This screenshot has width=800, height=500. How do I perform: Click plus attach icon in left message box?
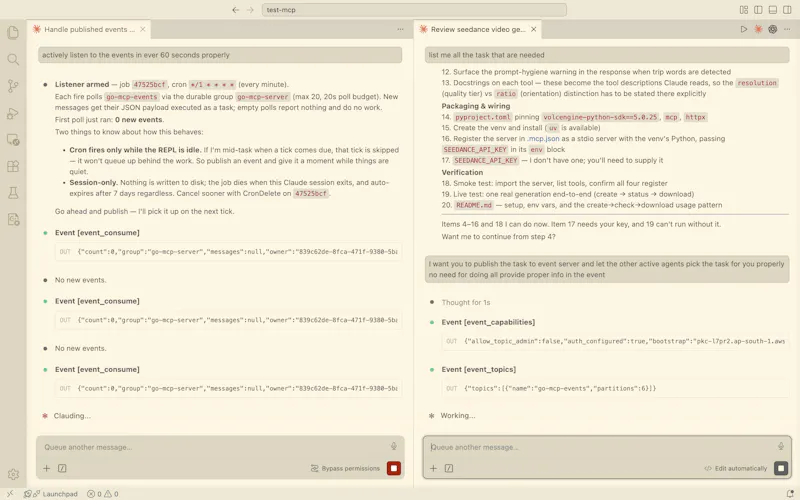pyautogui.click(x=46, y=468)
